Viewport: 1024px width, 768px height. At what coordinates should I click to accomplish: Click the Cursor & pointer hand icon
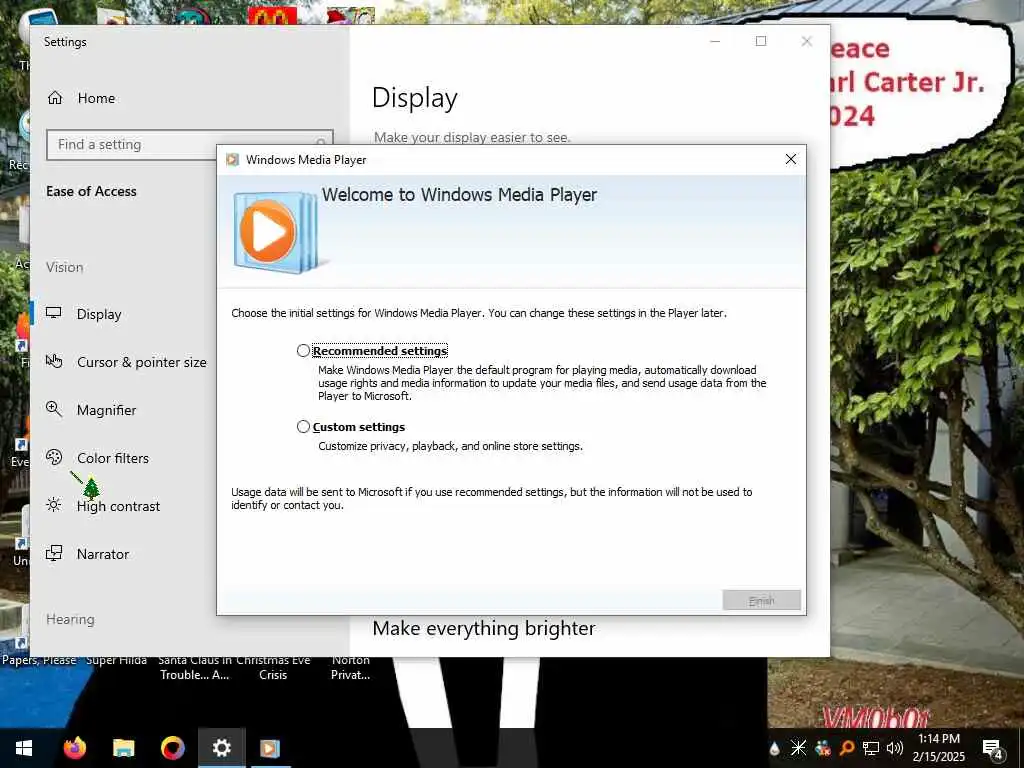coord(54,361)
